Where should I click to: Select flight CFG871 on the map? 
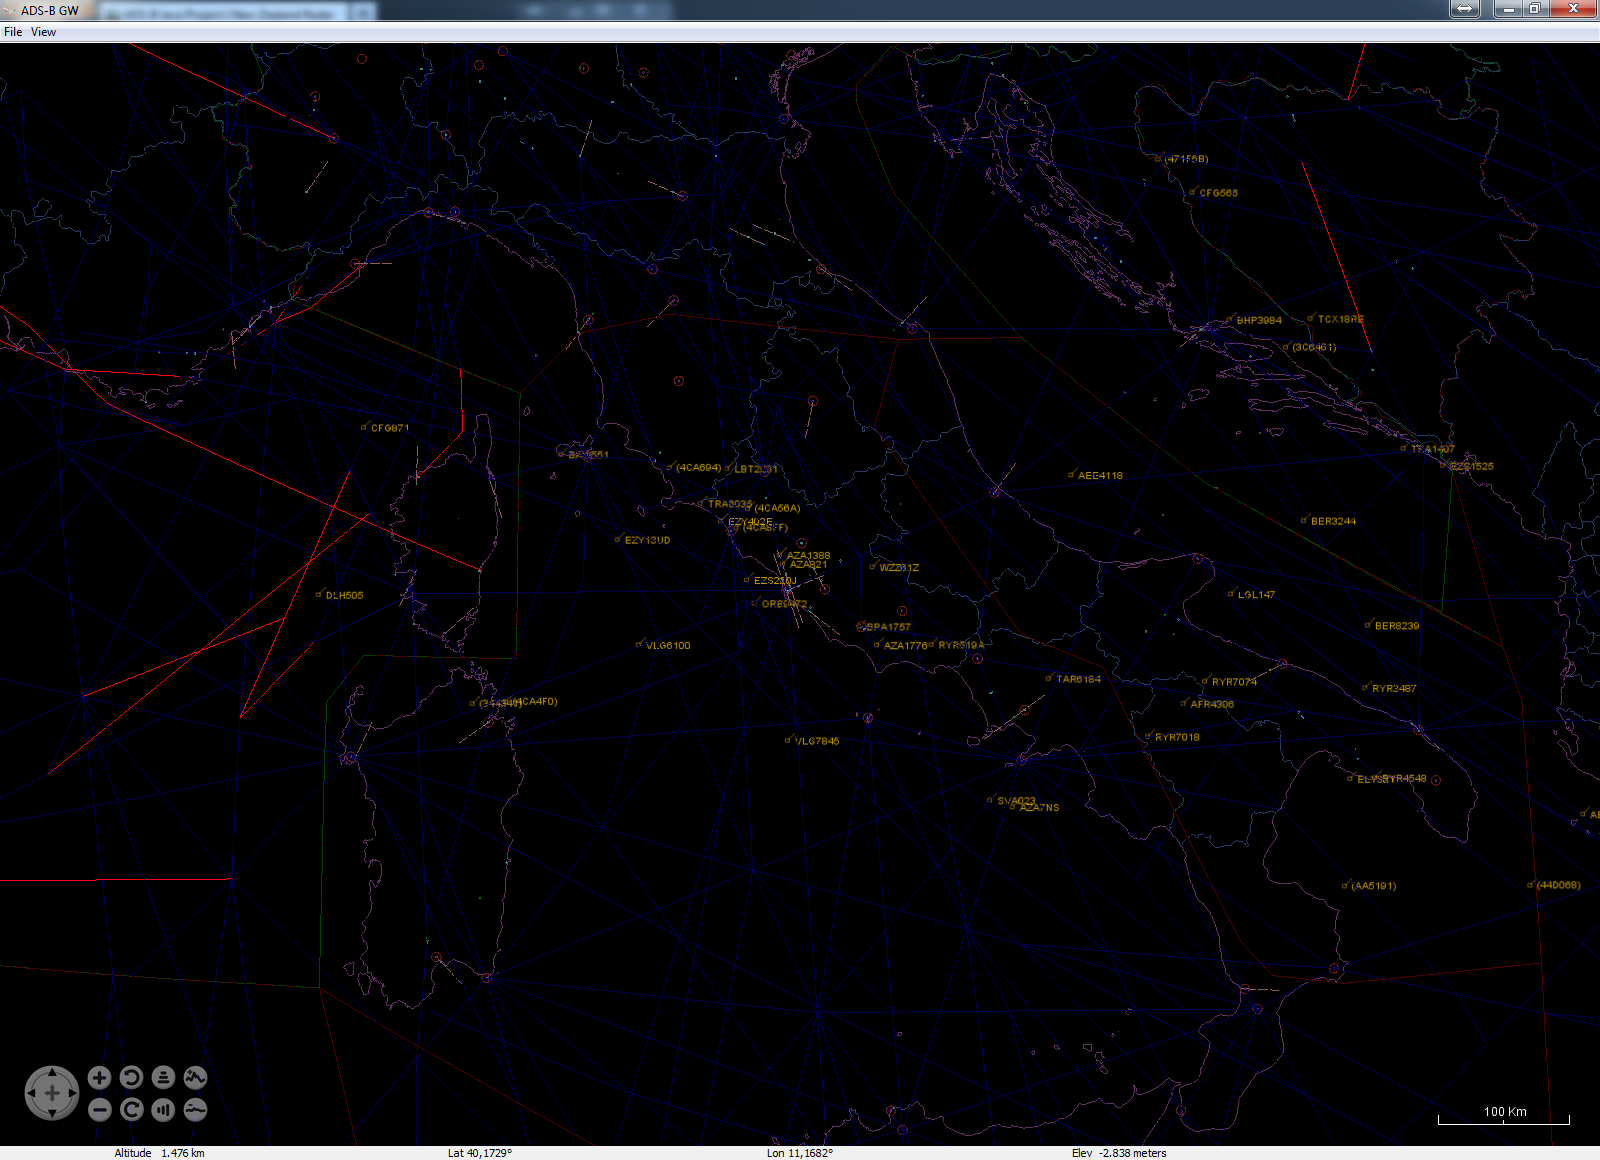[x=388, y=430]
